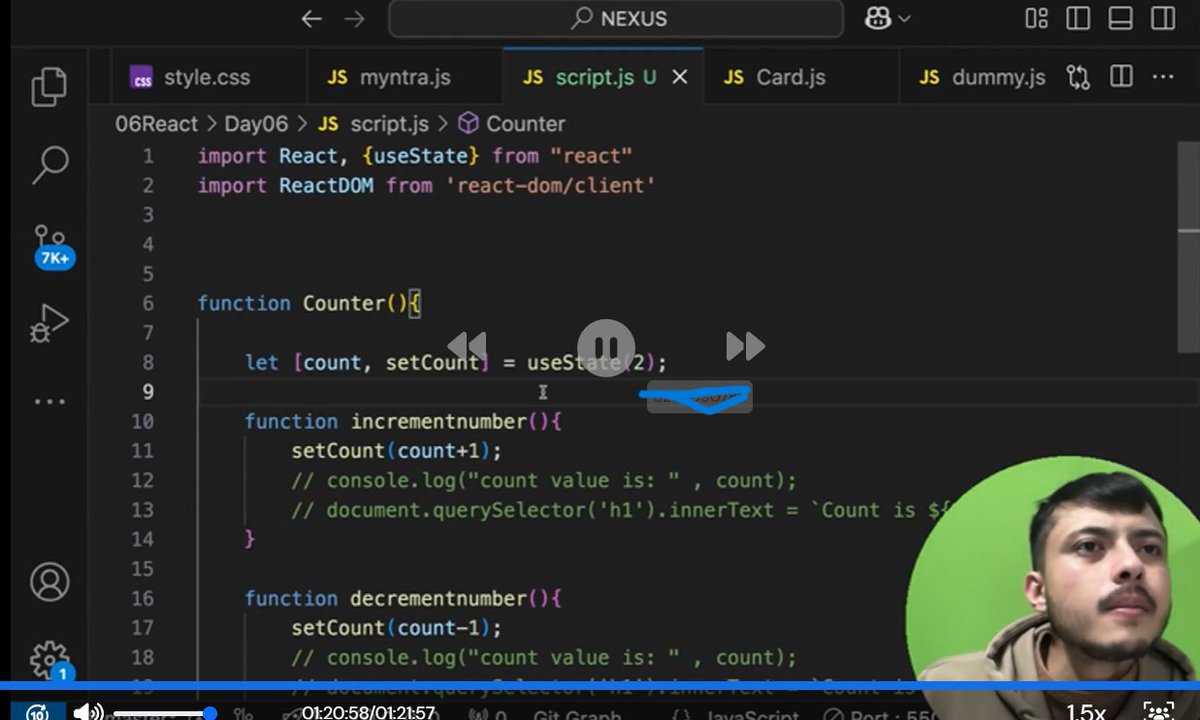Open the Explorer view in activity bar
This screenshot has height=720, width=1200.
[49, 87]
